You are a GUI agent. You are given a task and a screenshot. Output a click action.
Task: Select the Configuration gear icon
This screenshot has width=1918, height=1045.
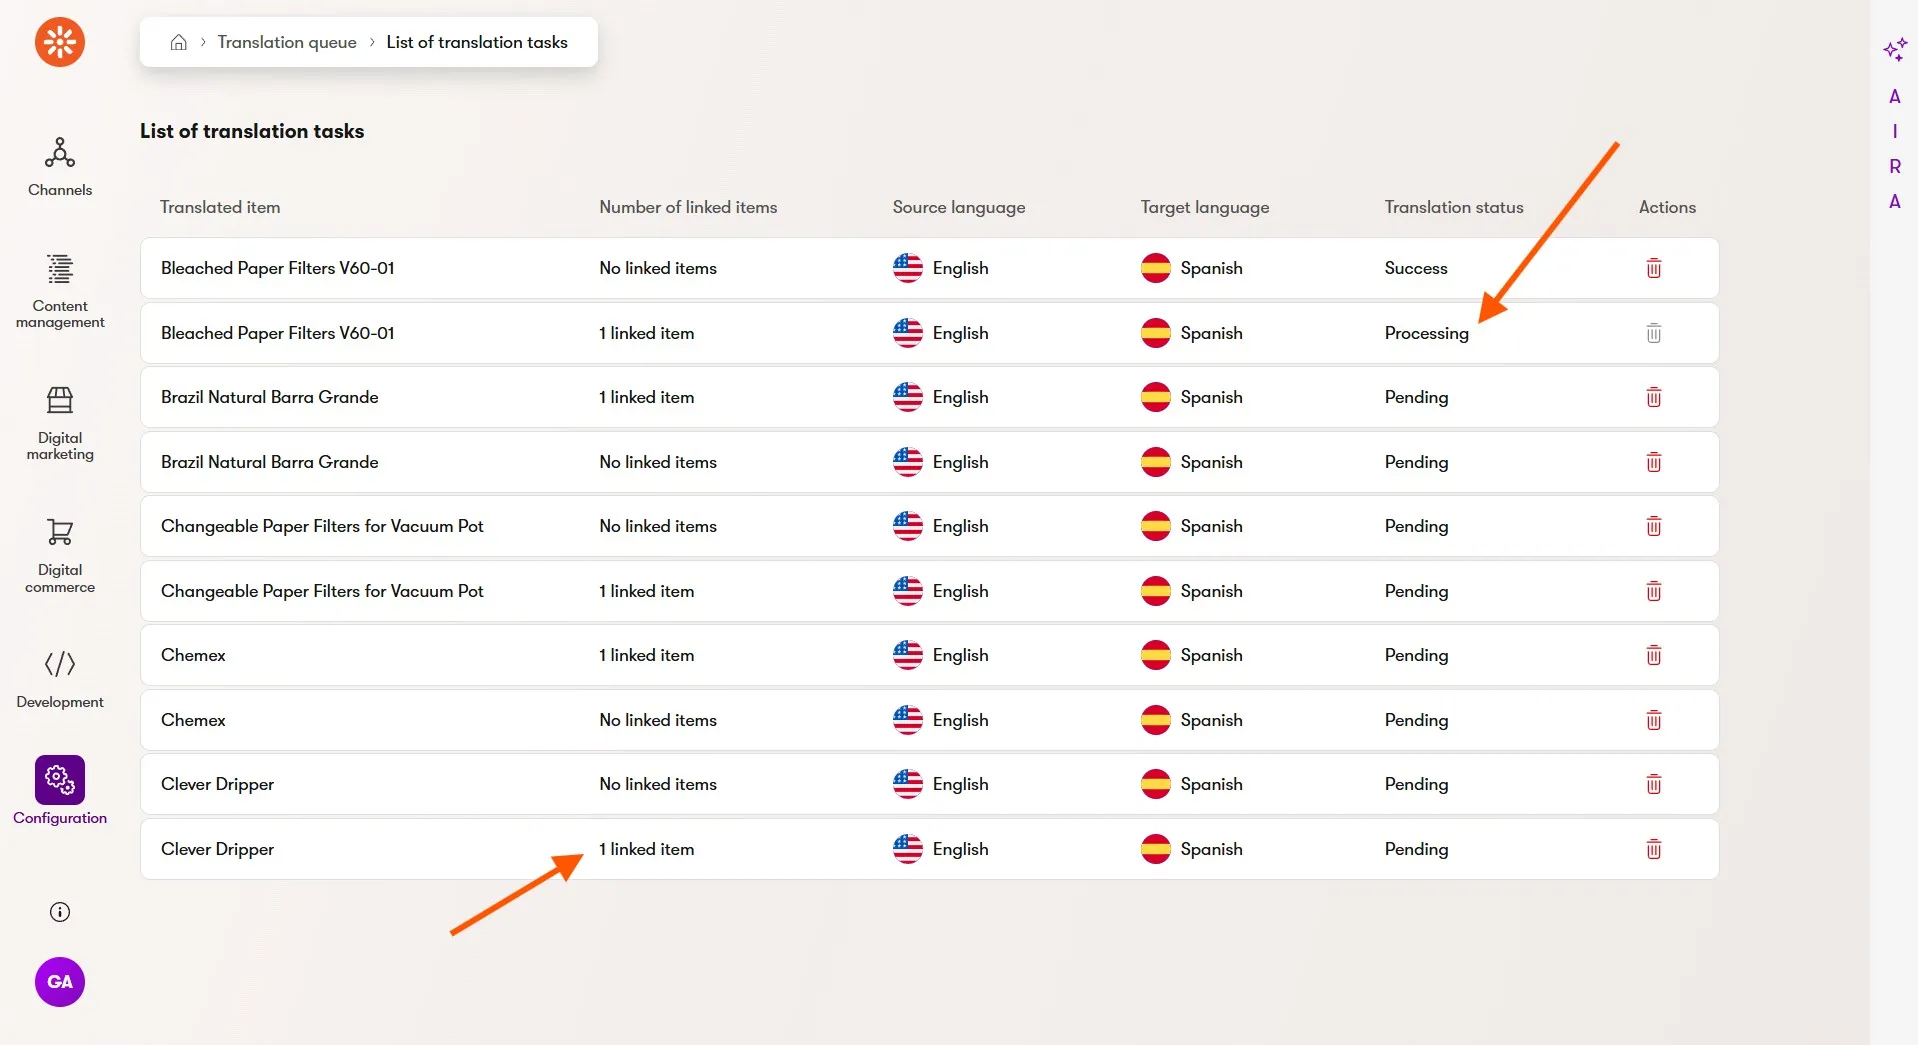60,780
